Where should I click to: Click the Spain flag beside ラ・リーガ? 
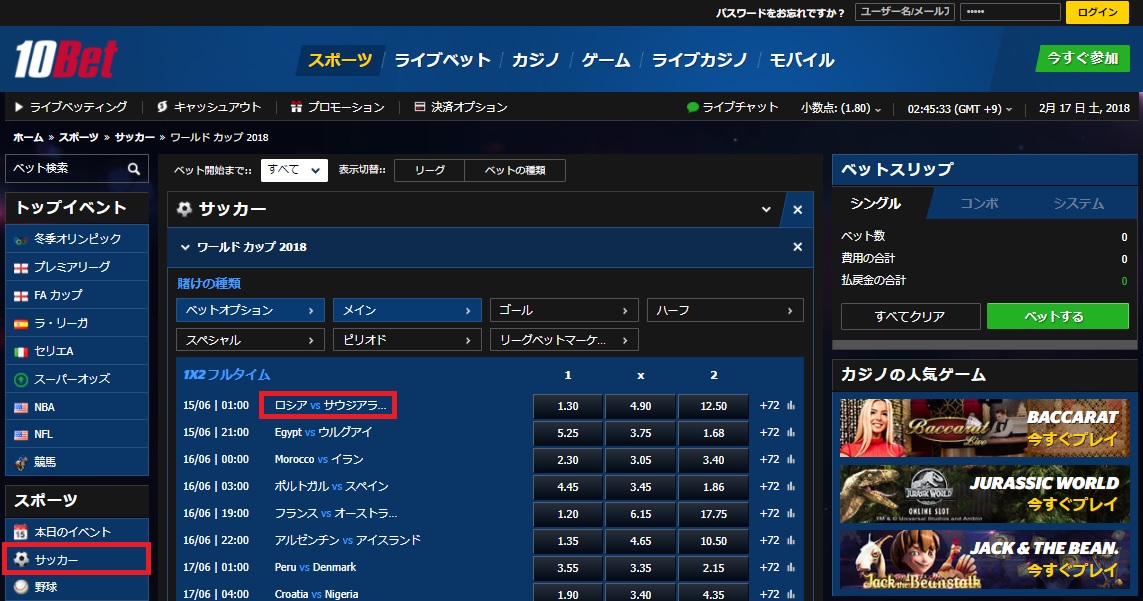pos(21,323)
